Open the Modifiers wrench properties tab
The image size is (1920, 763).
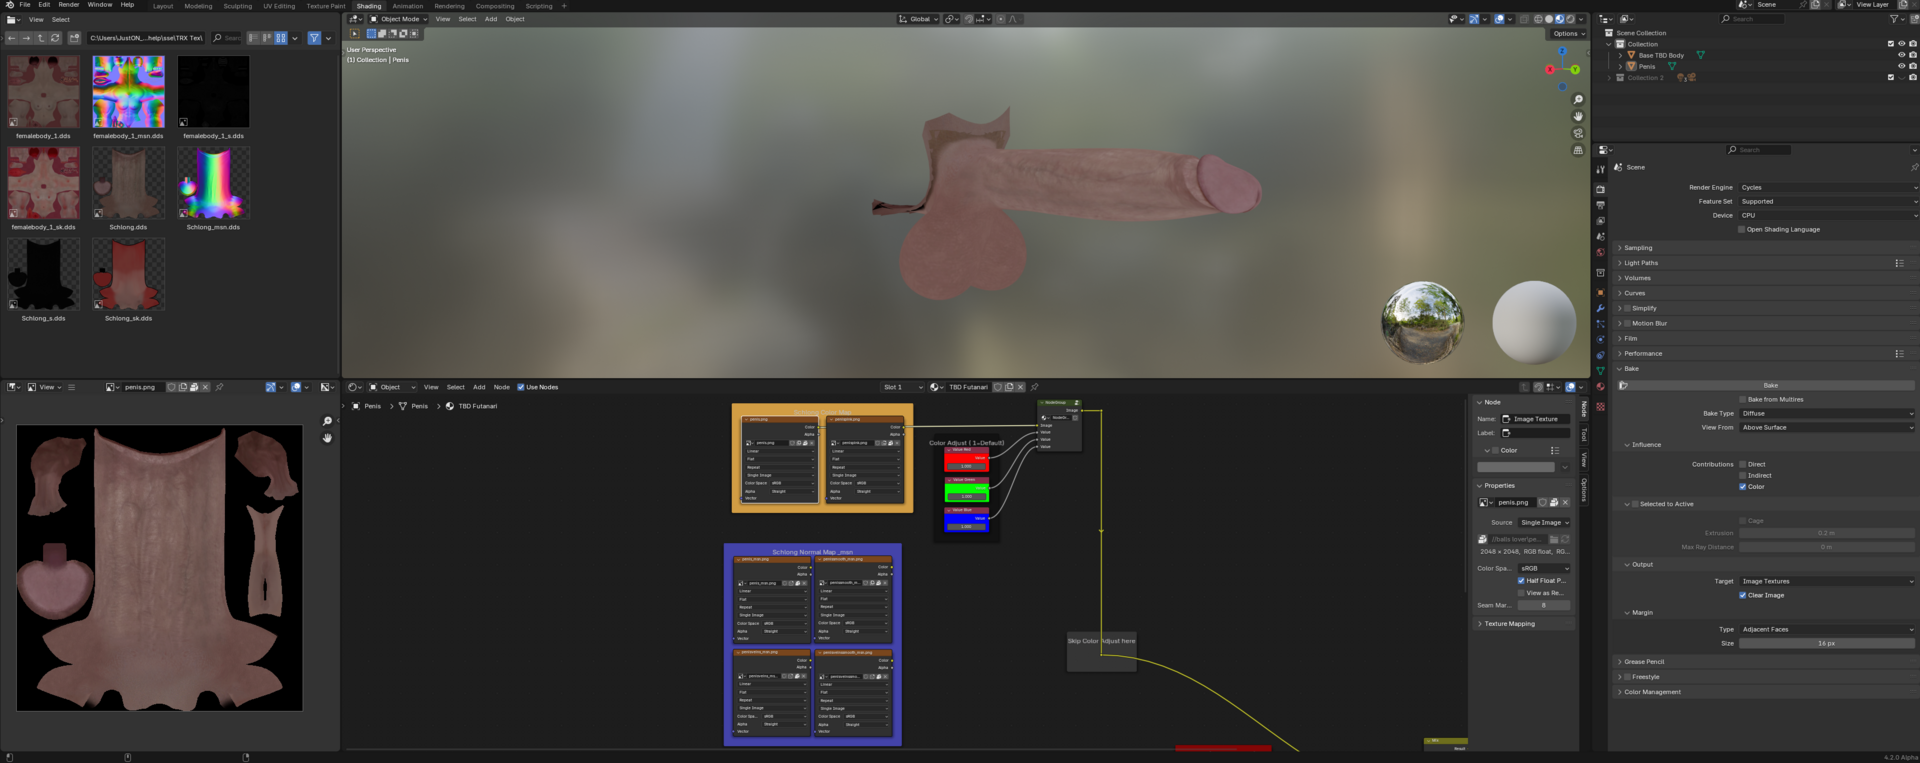[1600, 308]
